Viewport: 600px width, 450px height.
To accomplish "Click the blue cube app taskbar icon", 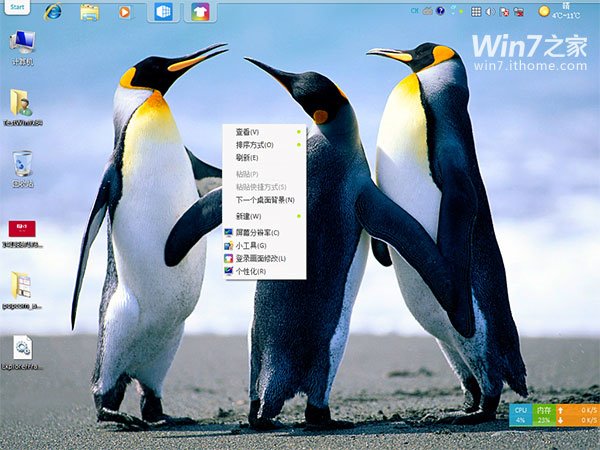I will tap(163, 12).
